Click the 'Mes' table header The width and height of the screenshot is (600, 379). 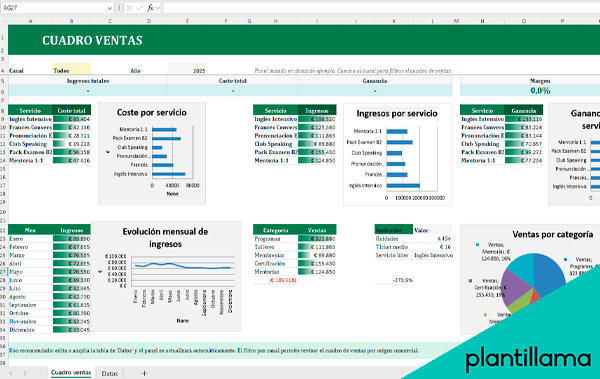click(x=30, y=230)
